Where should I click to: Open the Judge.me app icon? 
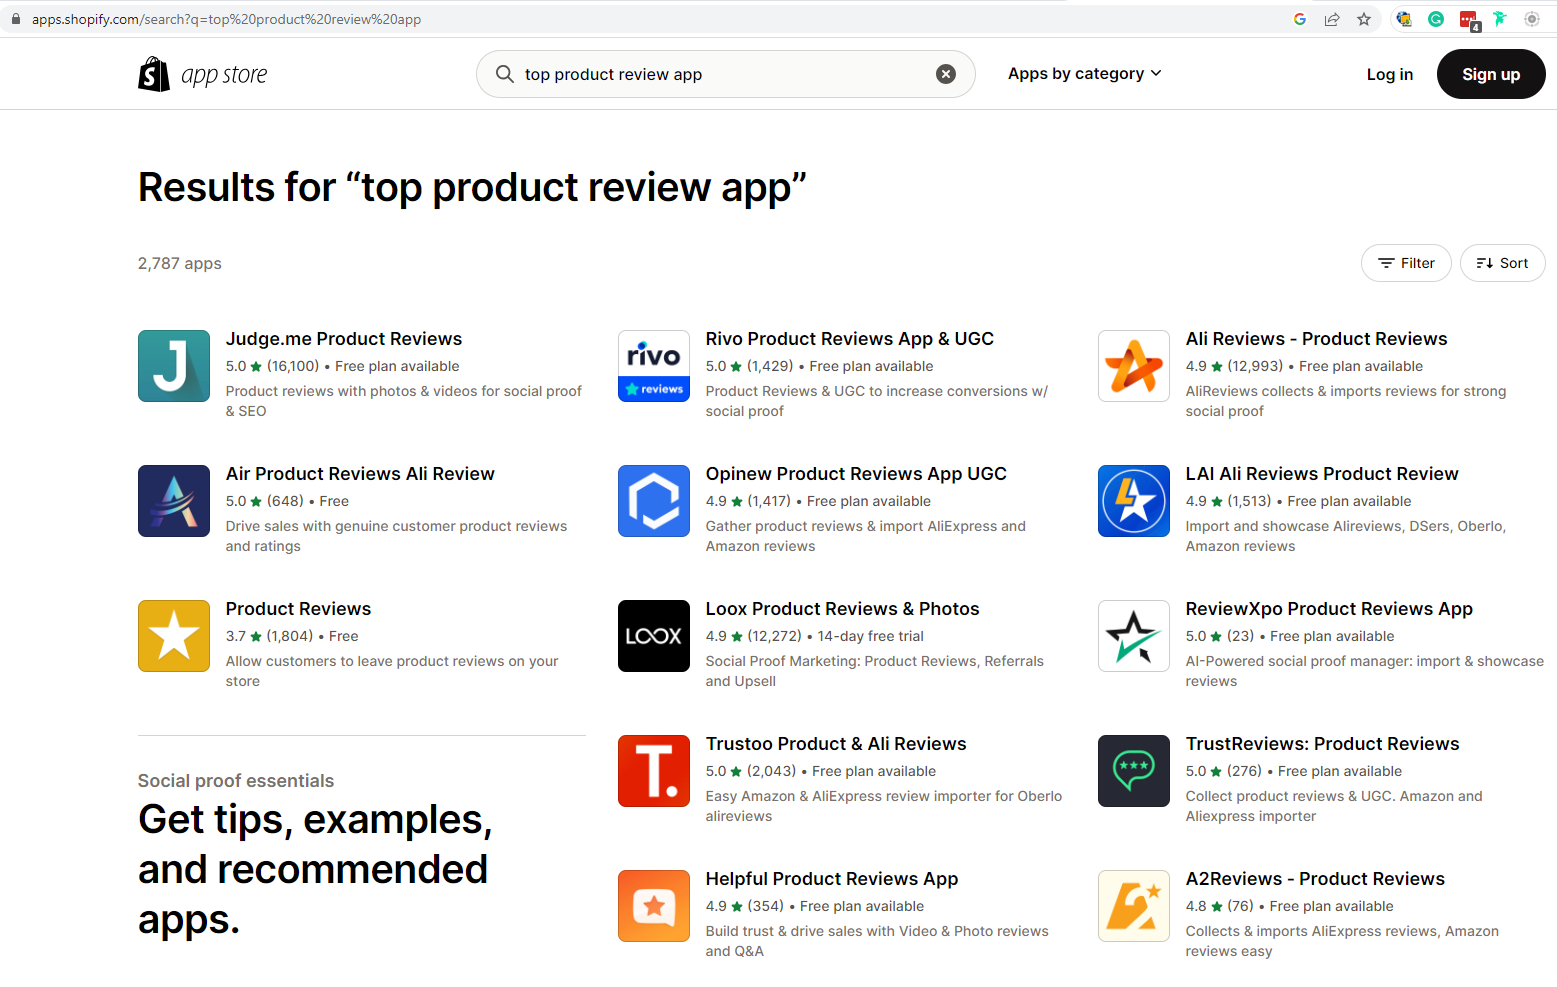tap(174, 366)
